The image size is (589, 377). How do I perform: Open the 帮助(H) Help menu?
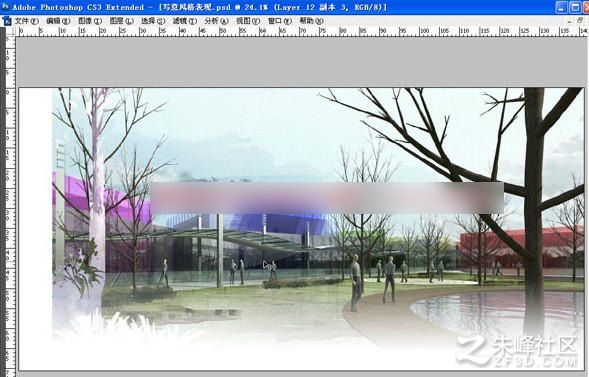(x=311, y=21)
